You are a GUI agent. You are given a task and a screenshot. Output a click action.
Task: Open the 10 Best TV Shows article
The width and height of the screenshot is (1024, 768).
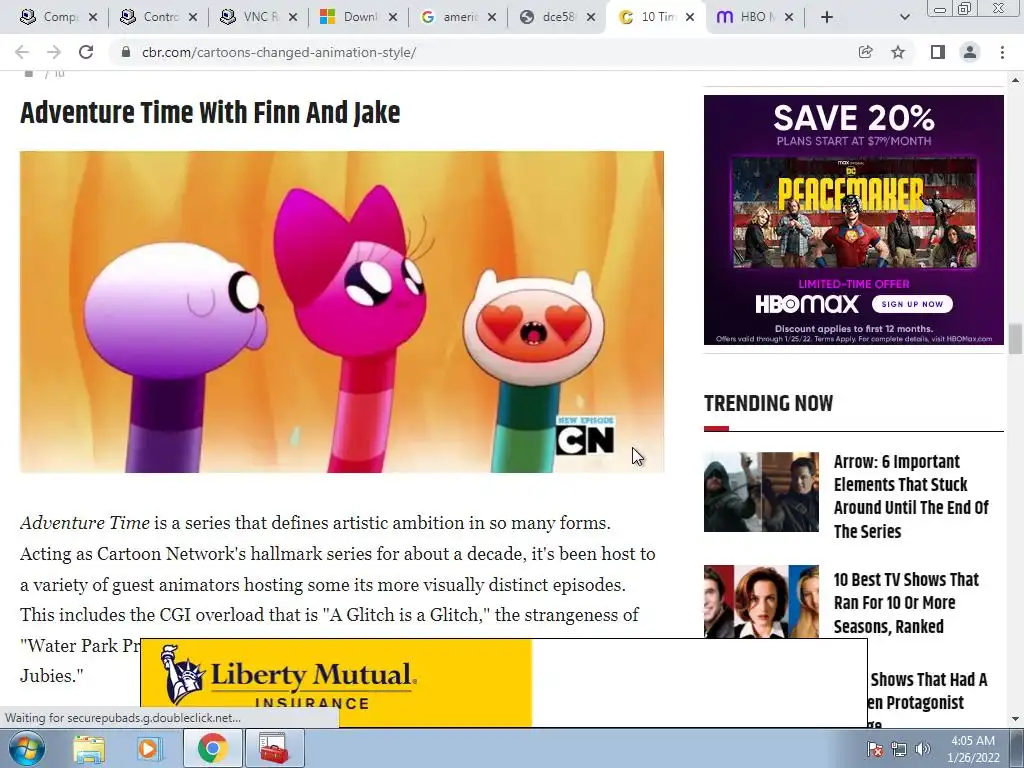point(906,603)
